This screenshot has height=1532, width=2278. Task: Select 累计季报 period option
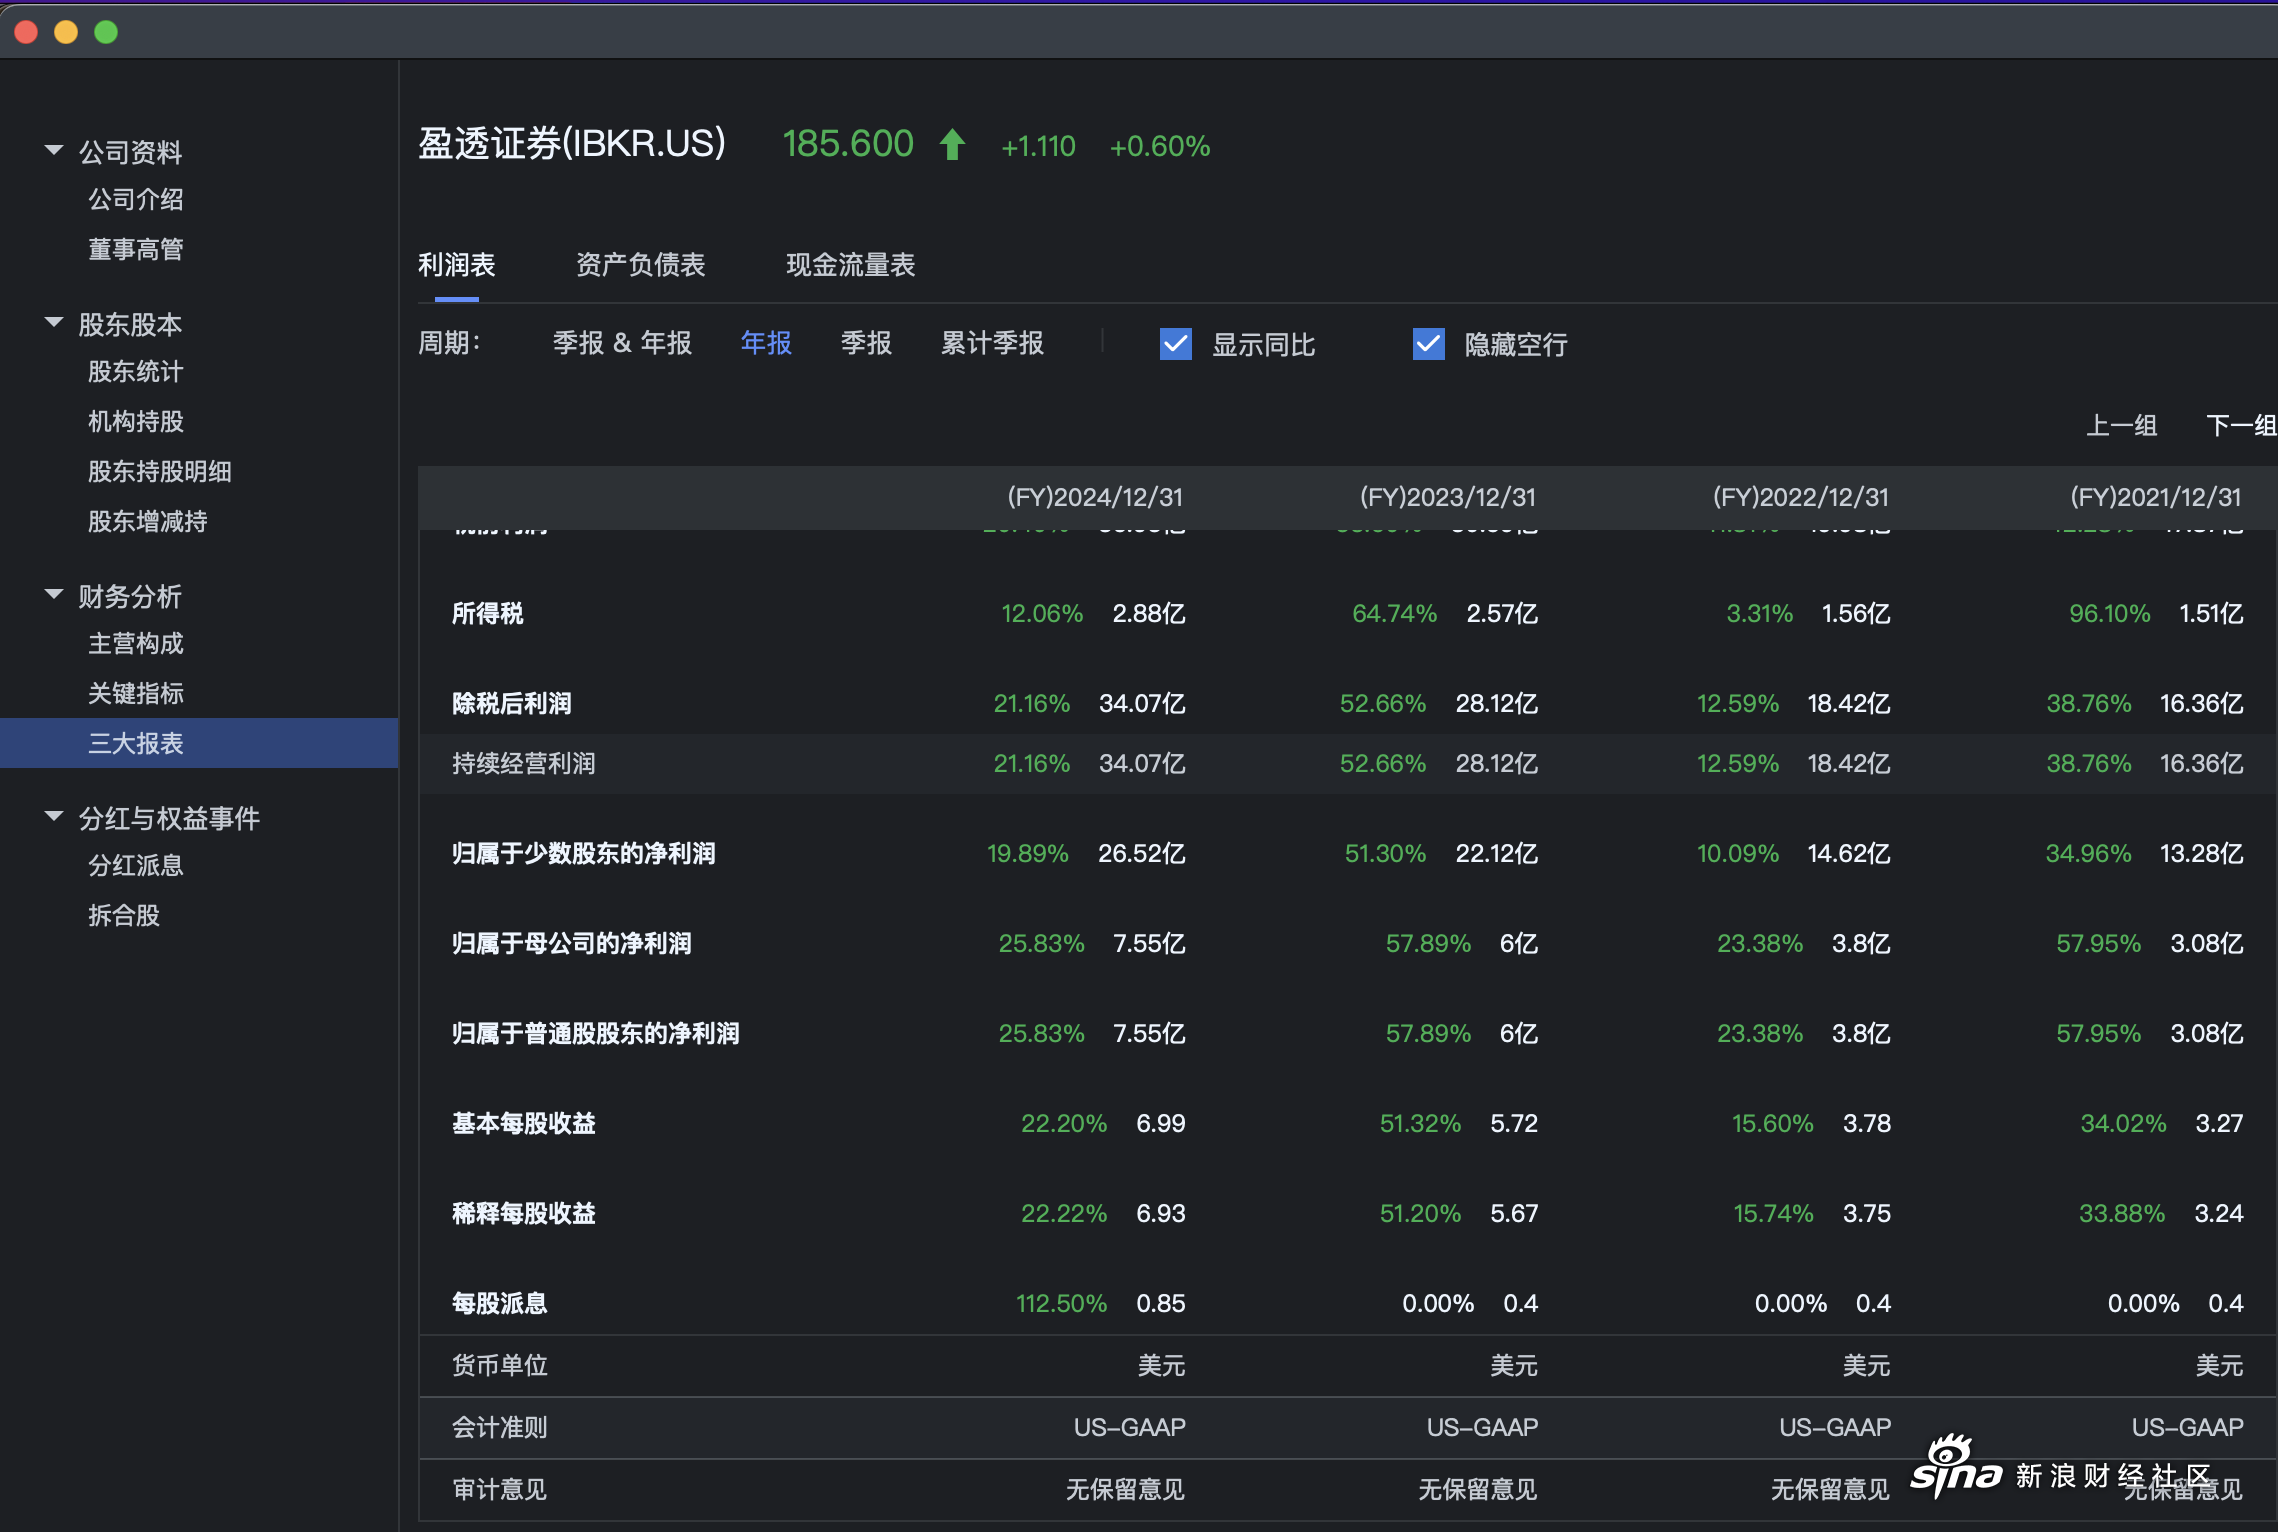[992, 343]
